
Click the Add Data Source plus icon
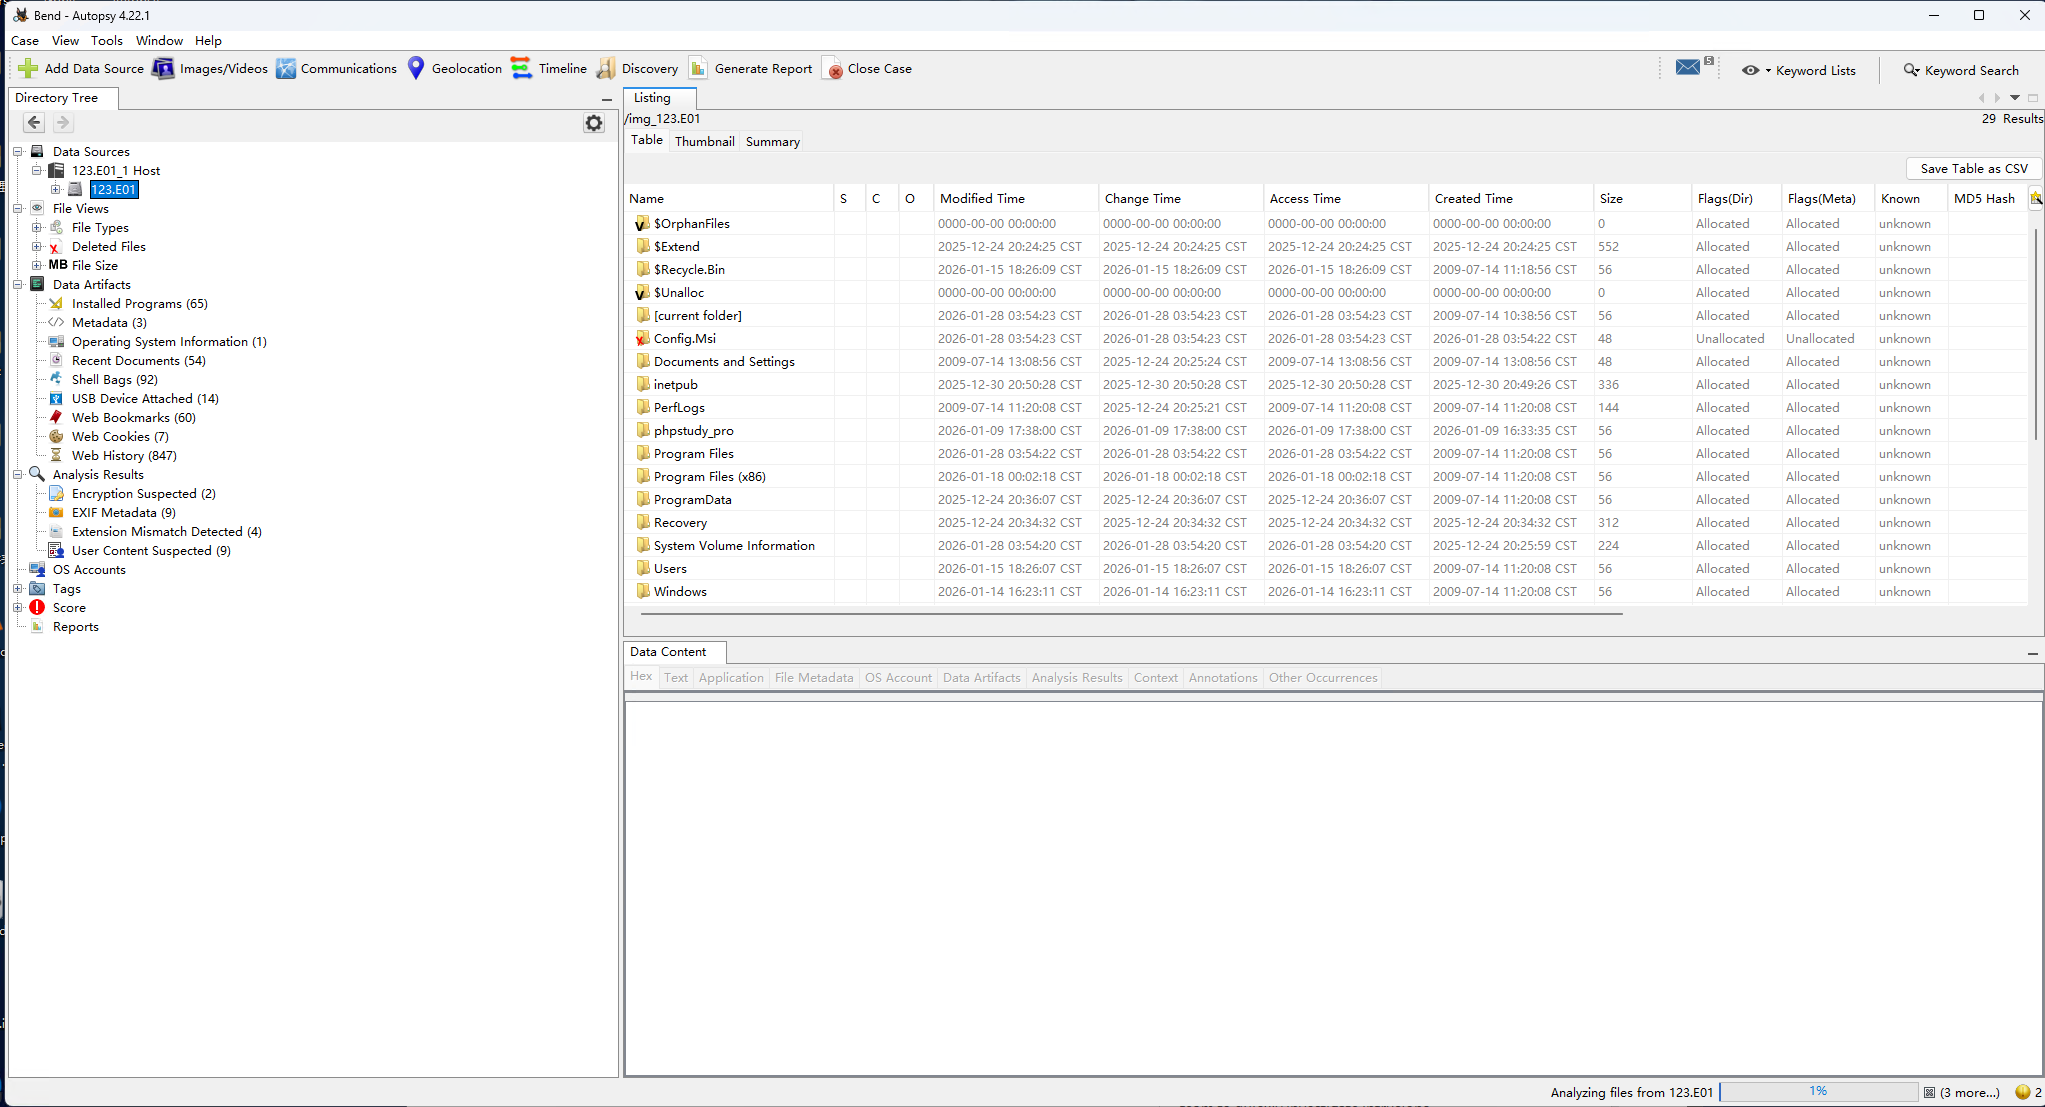[28, 69]
